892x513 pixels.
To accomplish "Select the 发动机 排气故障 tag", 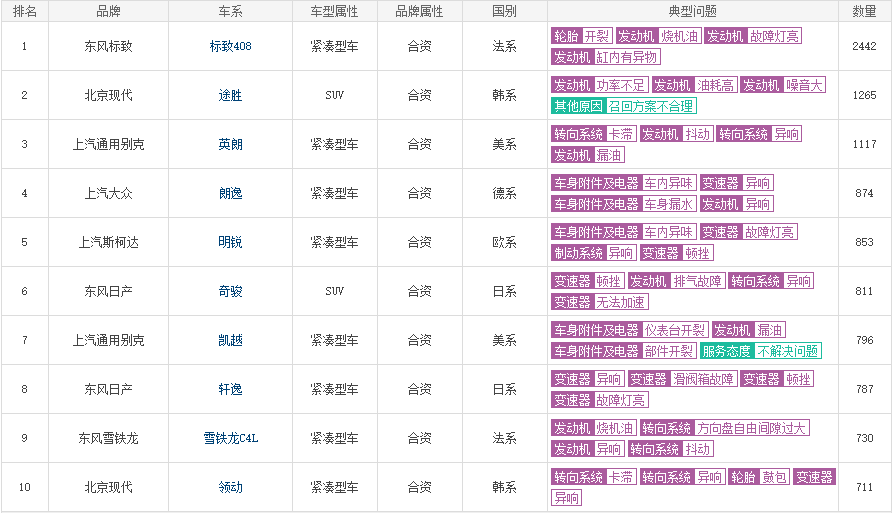I will [x=676, y=280].
